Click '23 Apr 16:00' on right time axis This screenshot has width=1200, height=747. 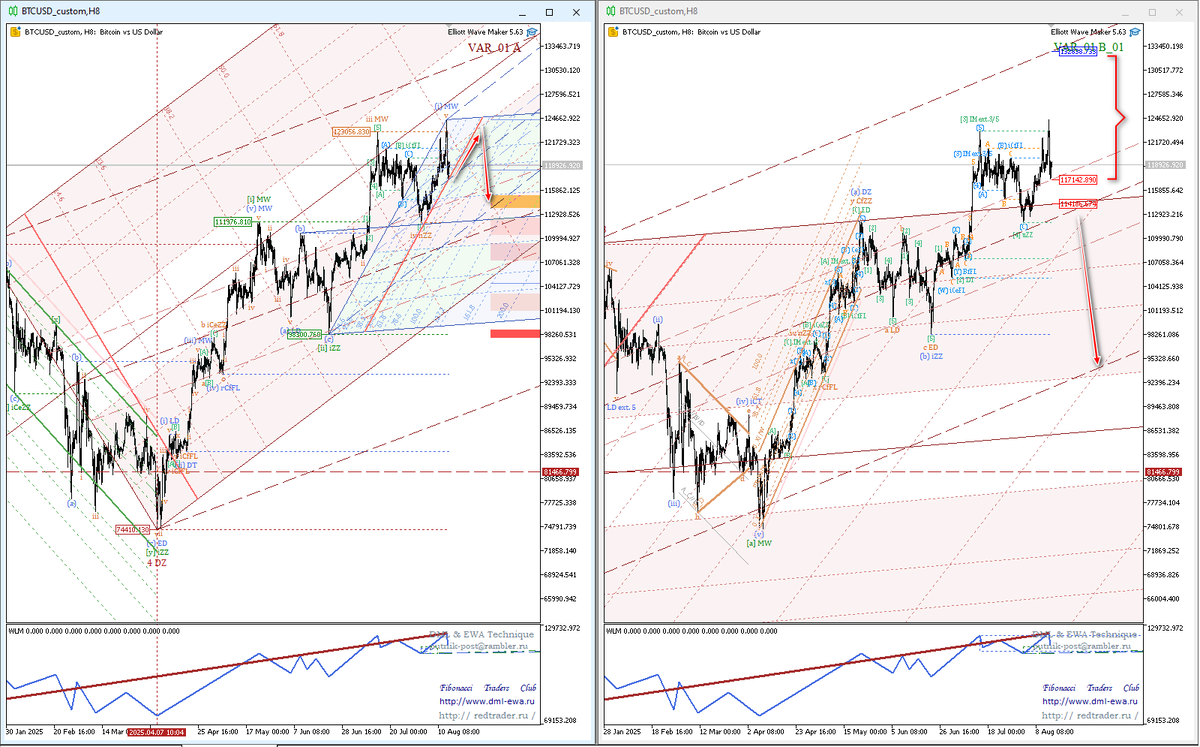tap(816, 732)
